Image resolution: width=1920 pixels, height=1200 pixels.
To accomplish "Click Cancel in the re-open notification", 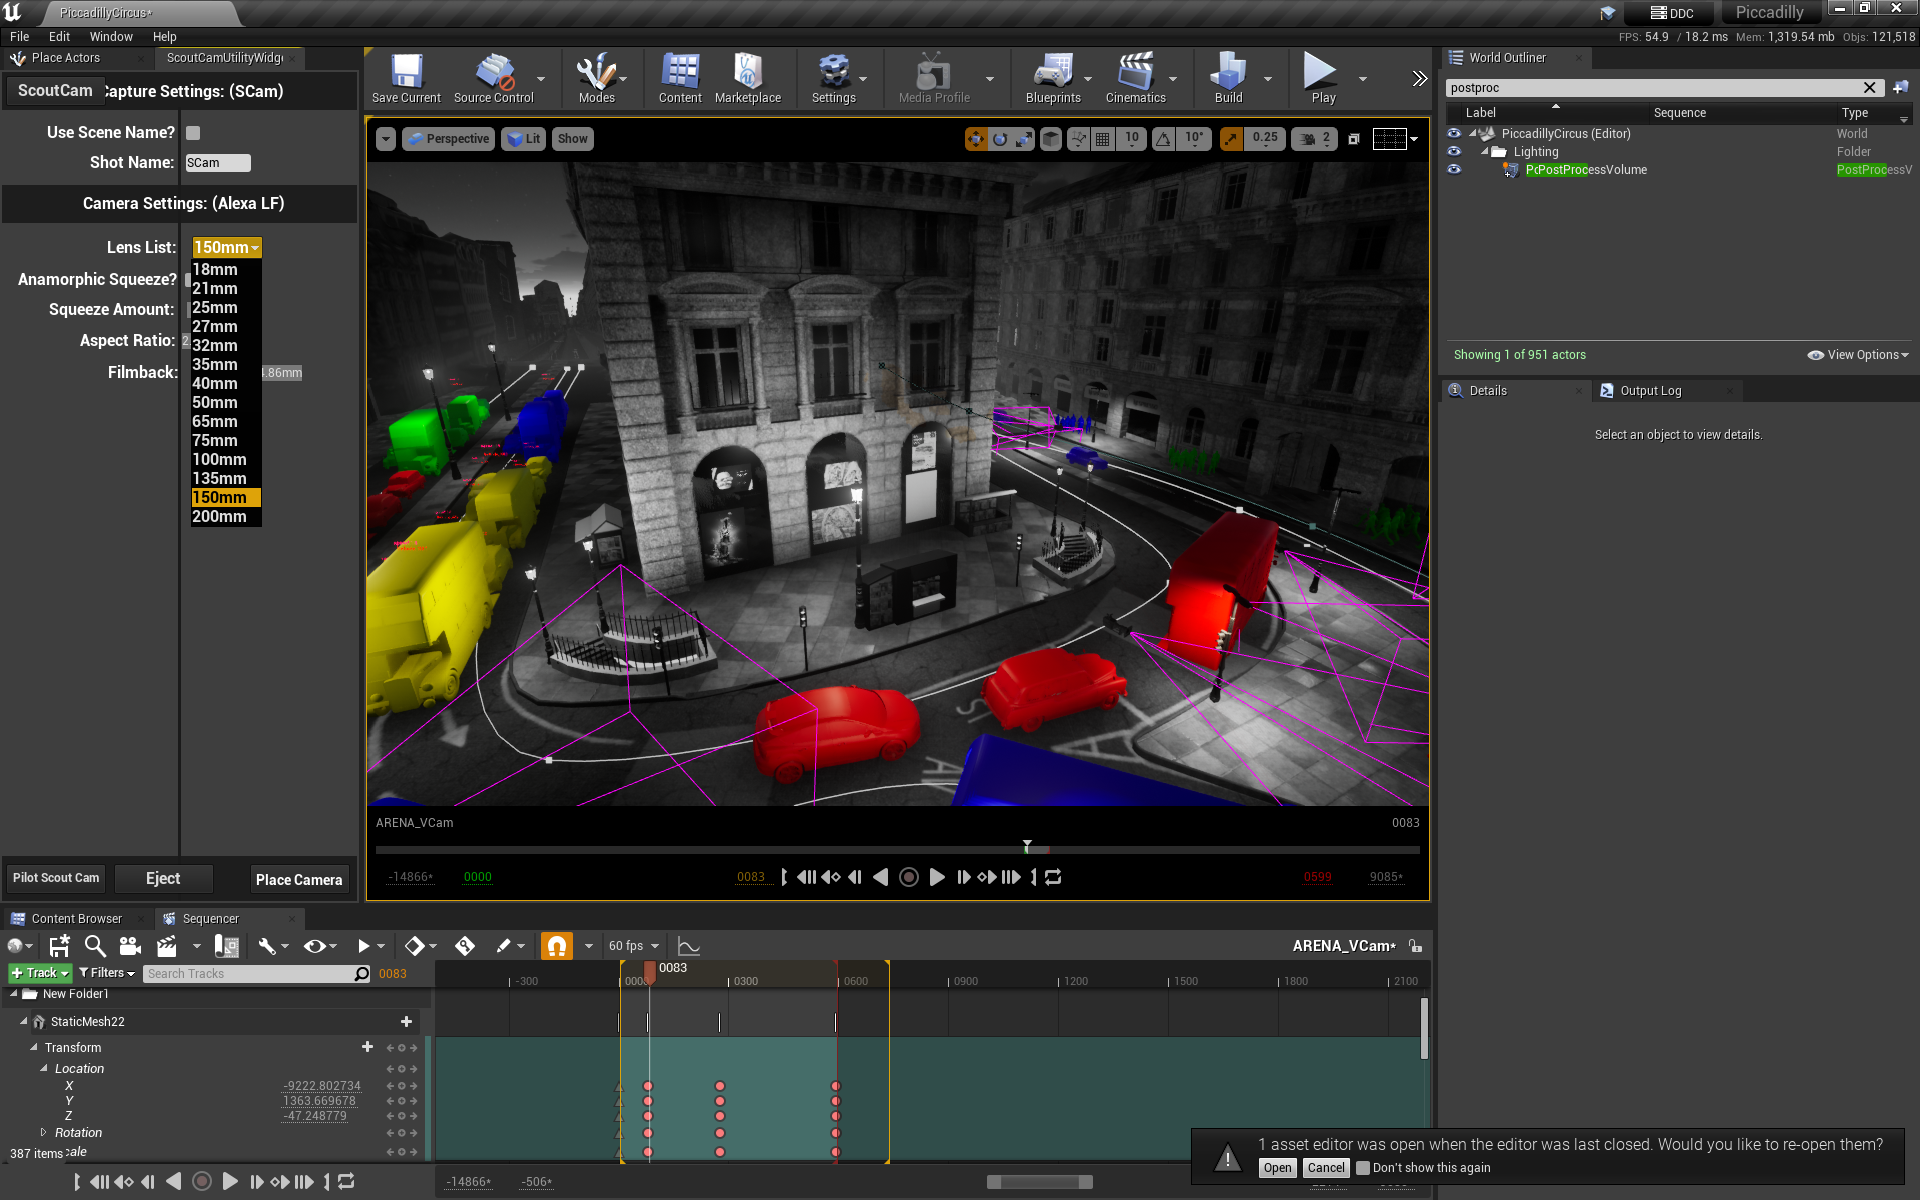I will (x=1326, y=1168).
